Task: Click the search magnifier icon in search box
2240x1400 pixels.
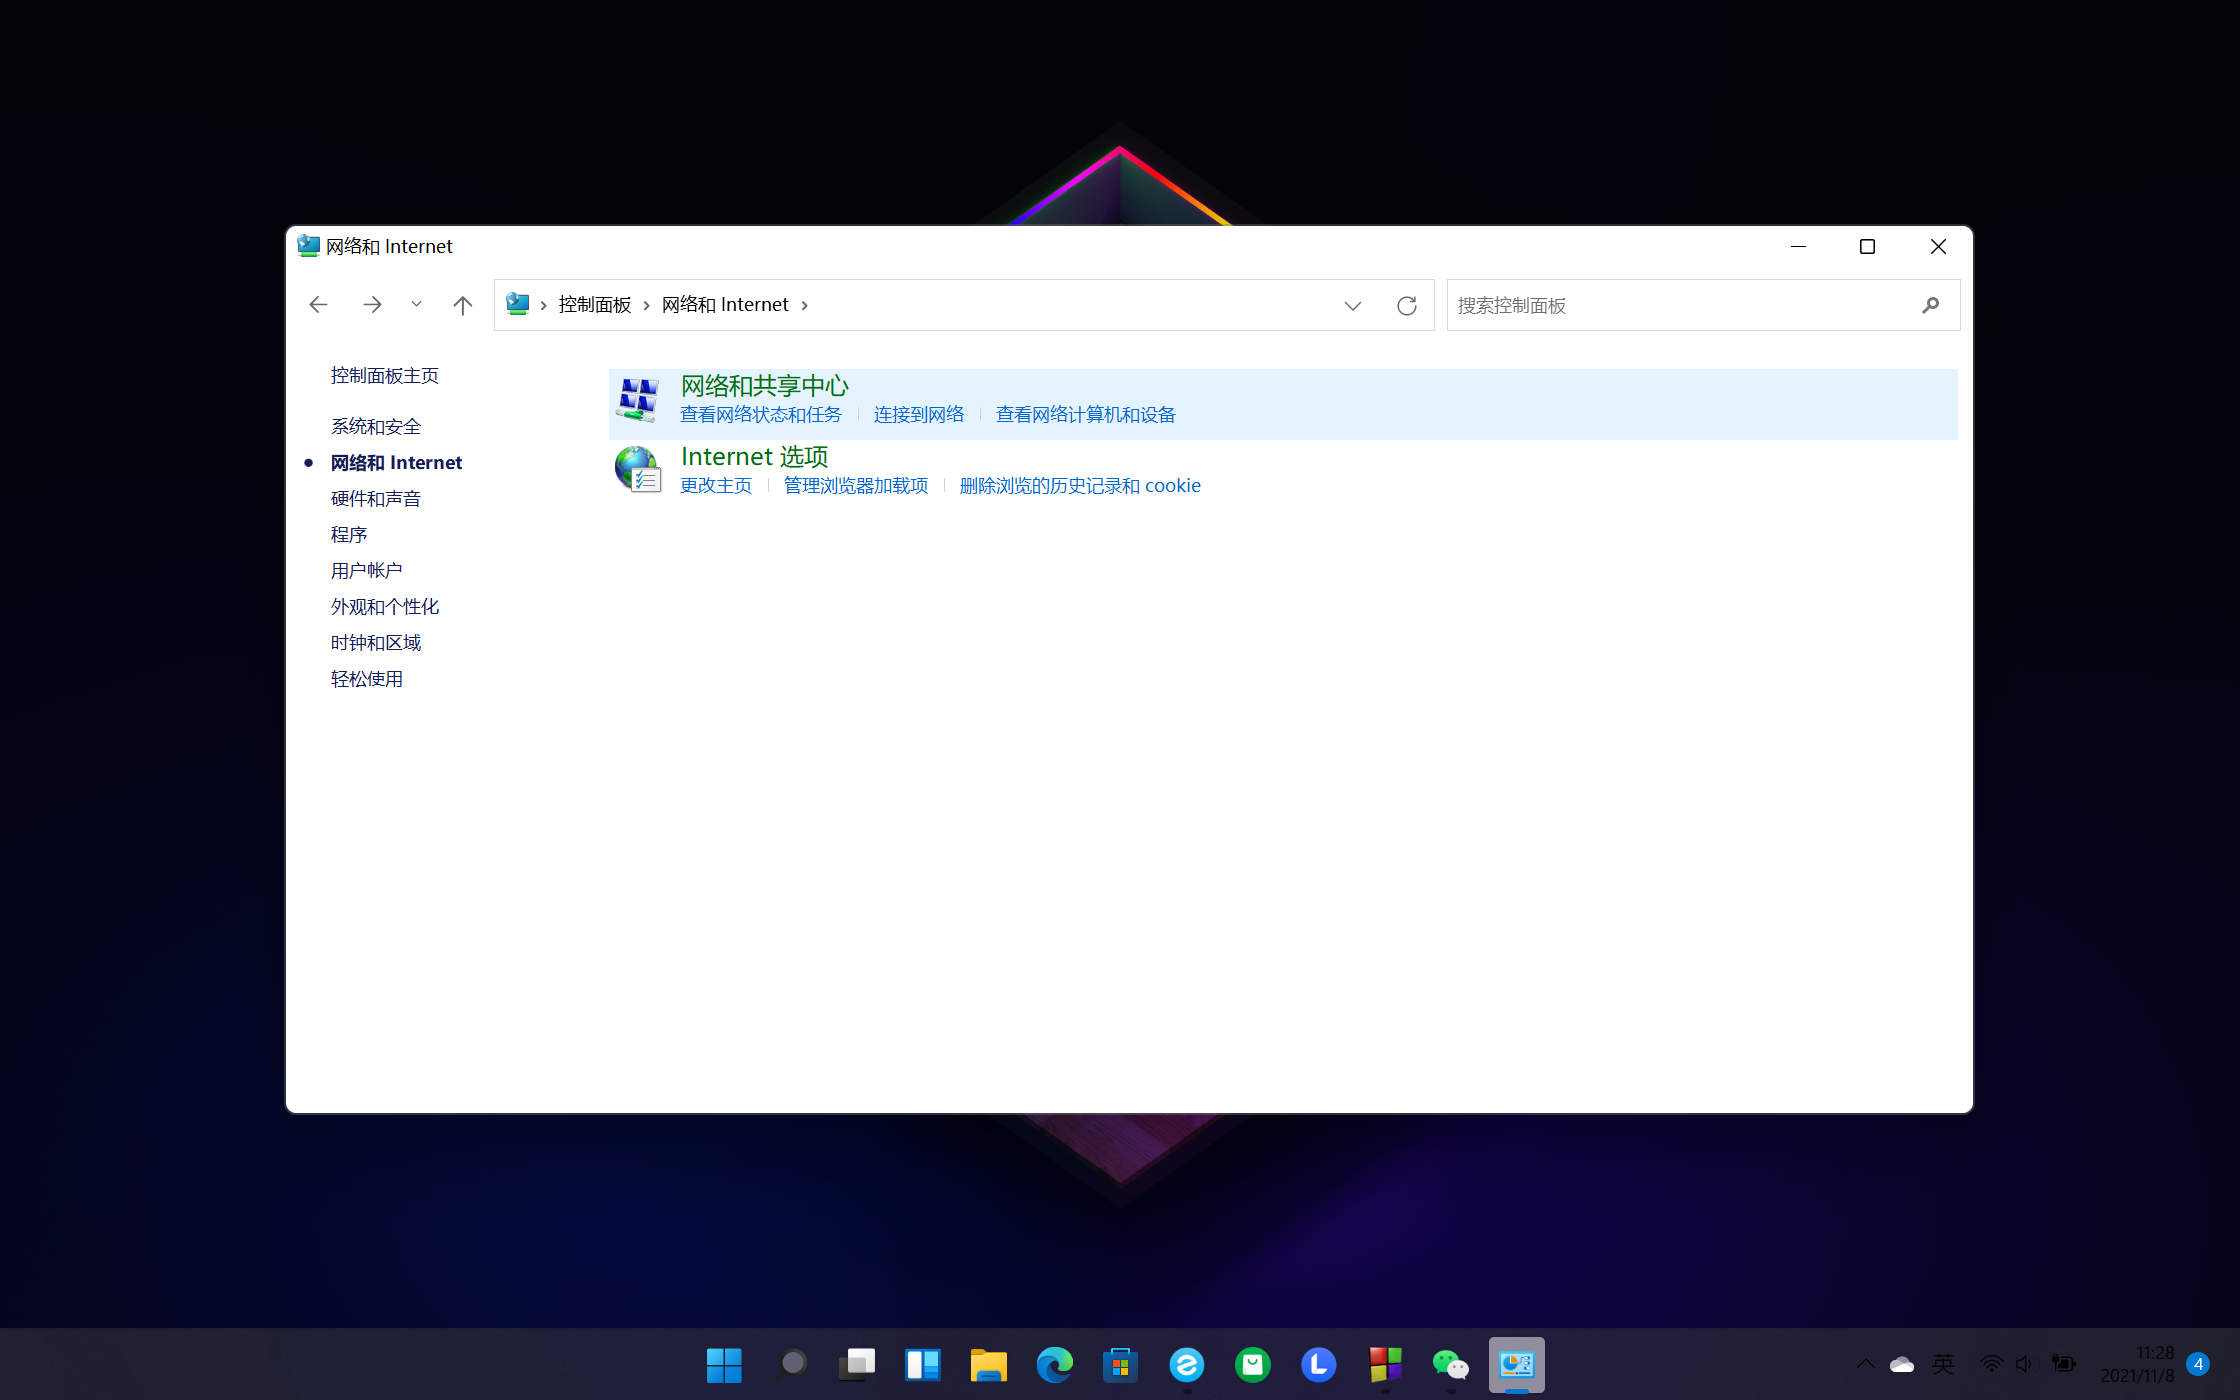Action: pyautogui.click(x=1930, y=305)
